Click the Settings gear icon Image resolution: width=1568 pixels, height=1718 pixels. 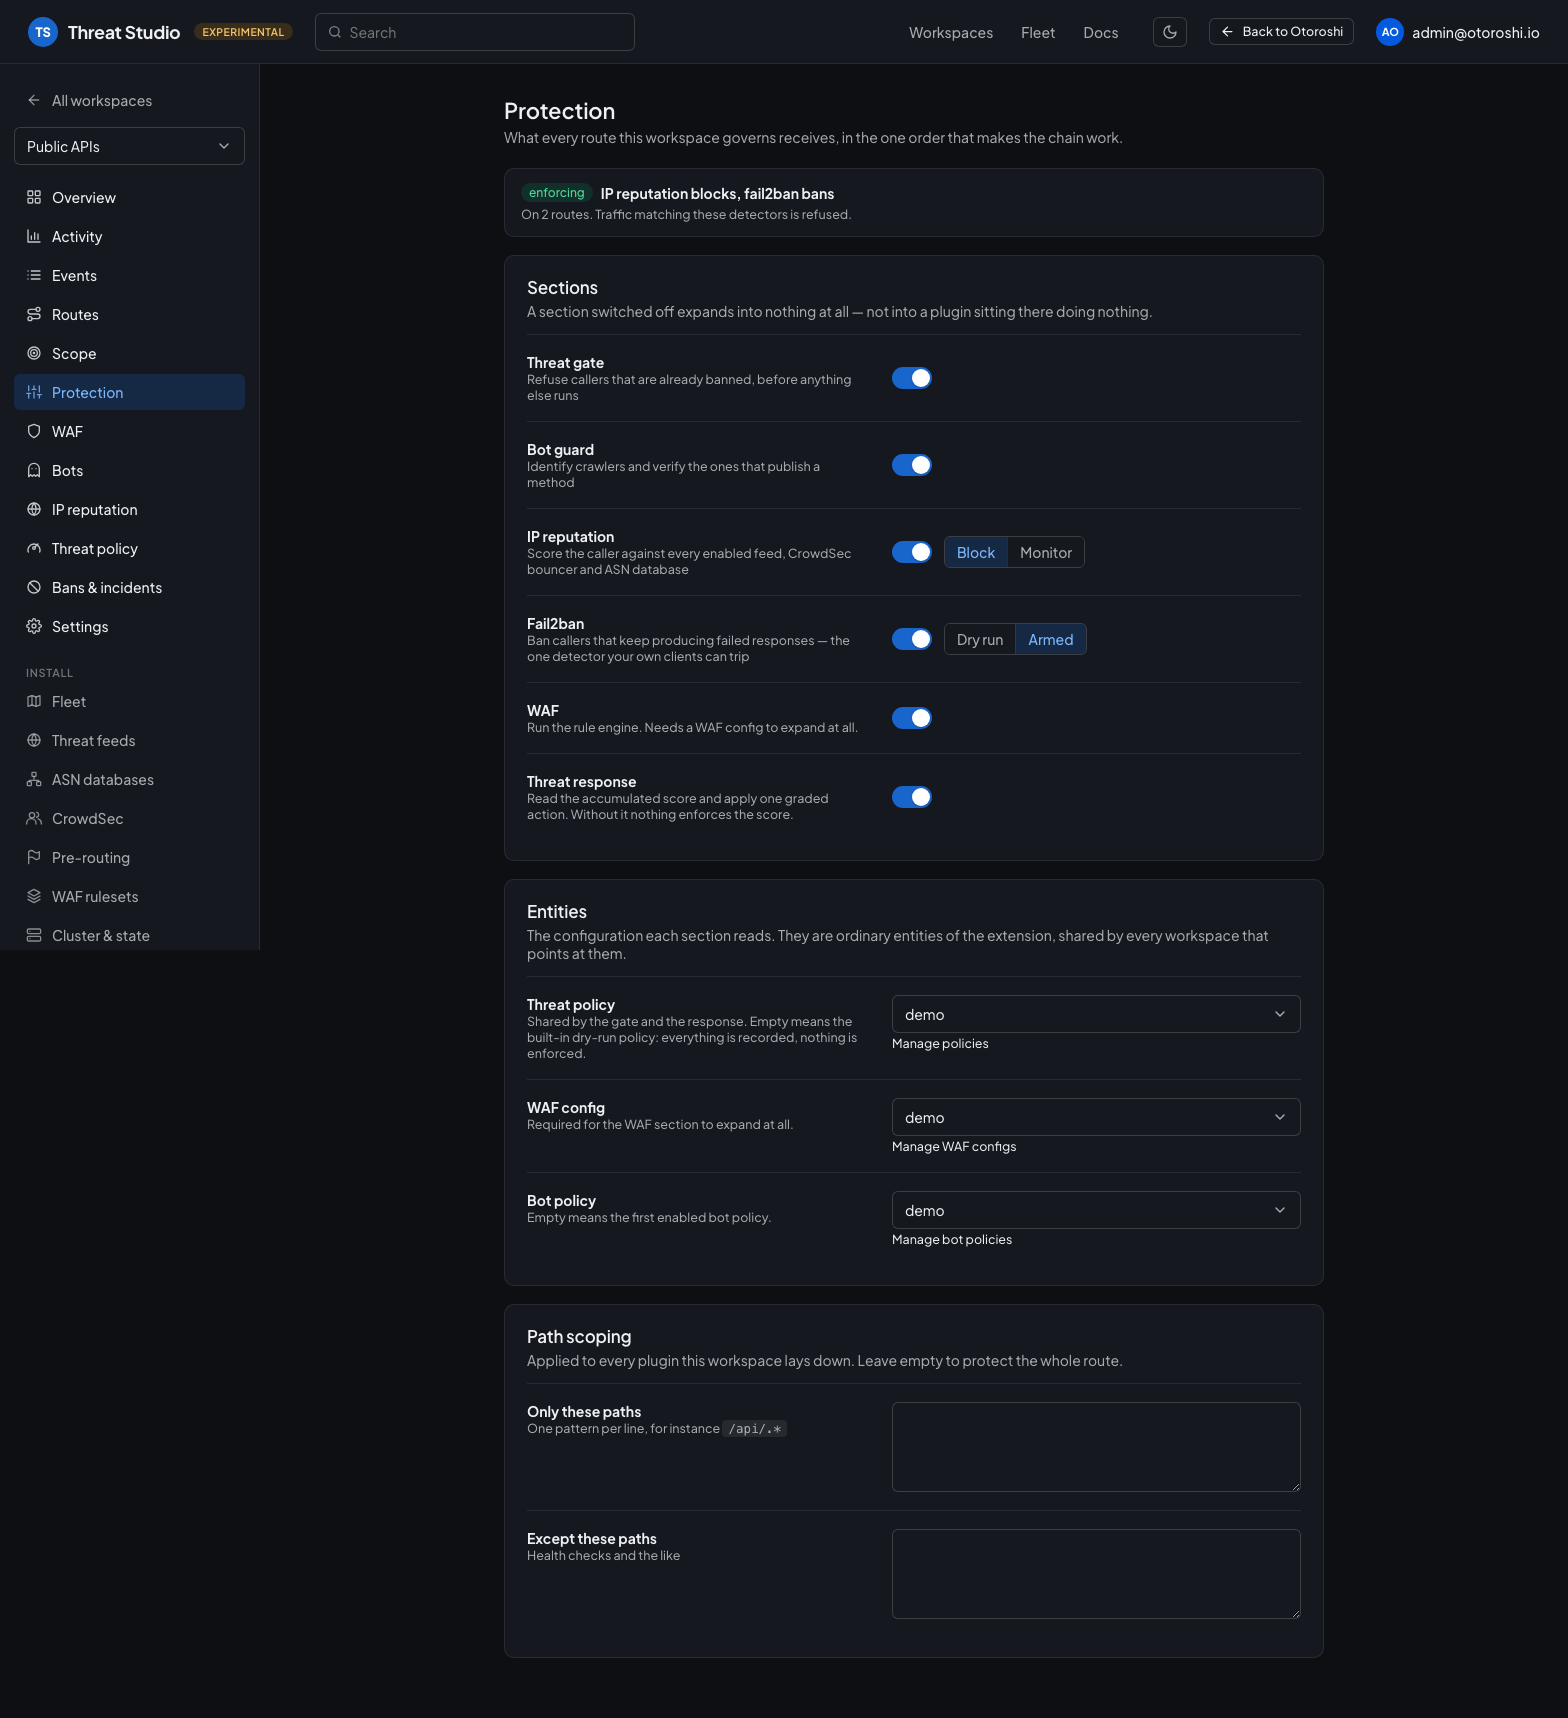(x=34, y=626)
